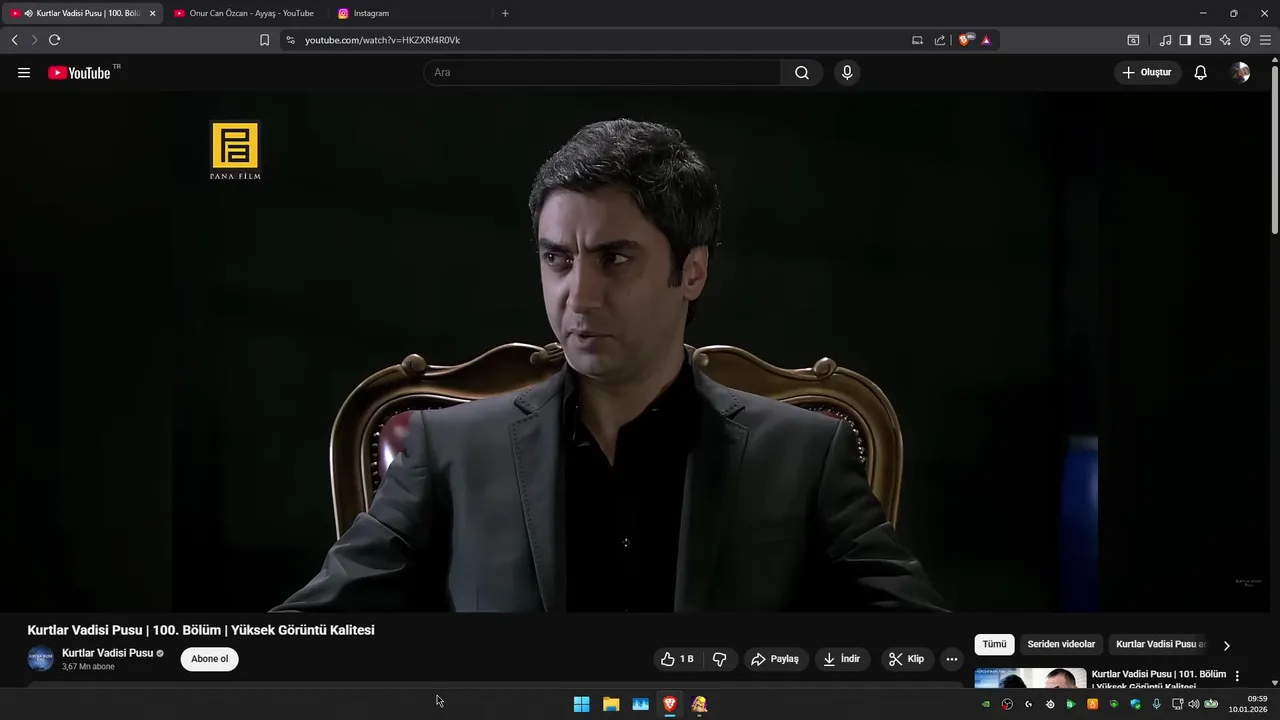Toggle the browser sidebar panel
Viewport: 1280px width, 720px height.
1185,40
